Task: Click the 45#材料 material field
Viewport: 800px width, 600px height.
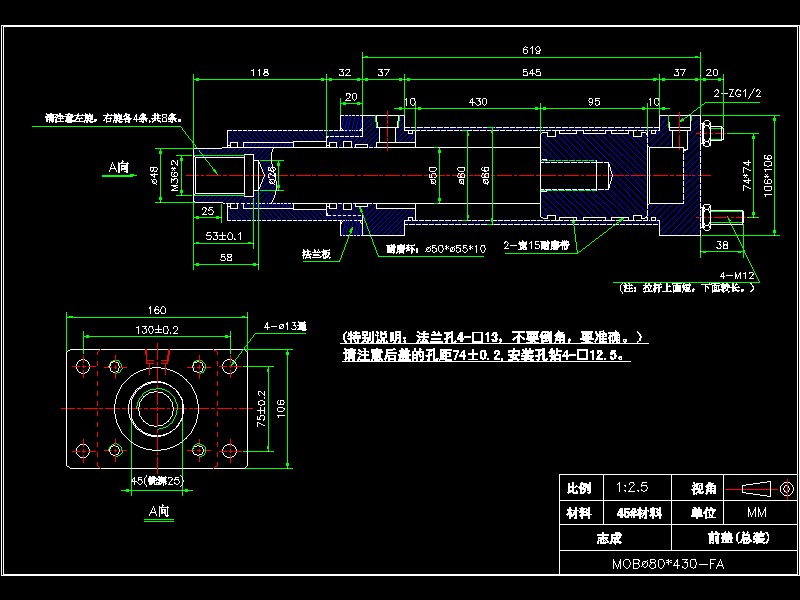Action: (x=639, y=511)
